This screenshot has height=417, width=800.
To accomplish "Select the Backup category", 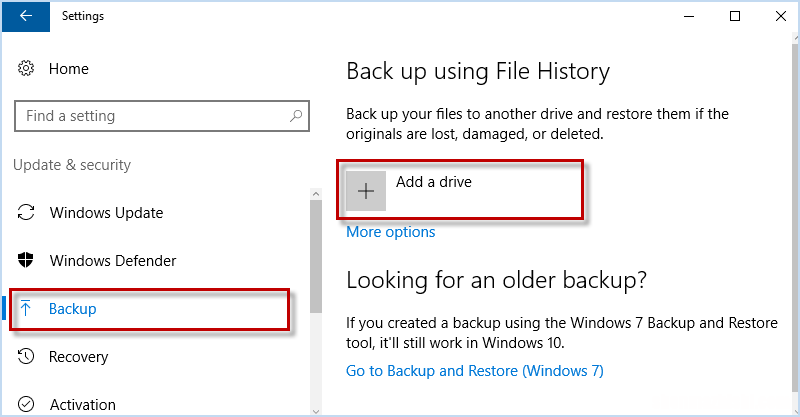I will 72,309.
